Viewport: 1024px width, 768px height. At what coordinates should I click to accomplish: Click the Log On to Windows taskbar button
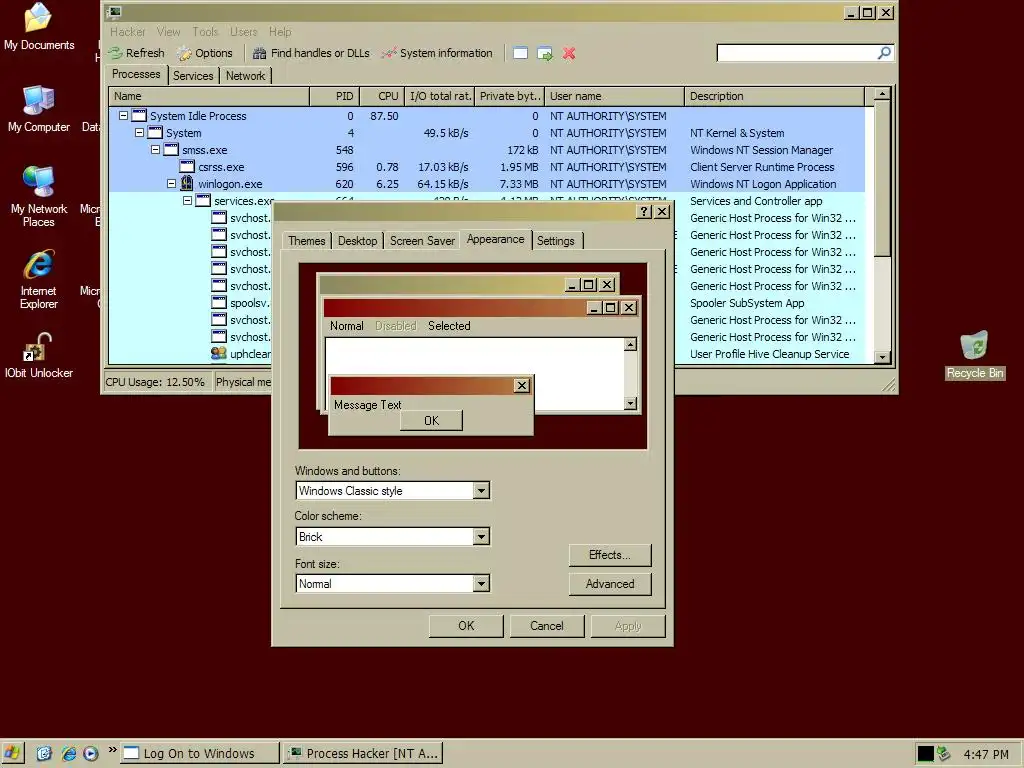200,753
